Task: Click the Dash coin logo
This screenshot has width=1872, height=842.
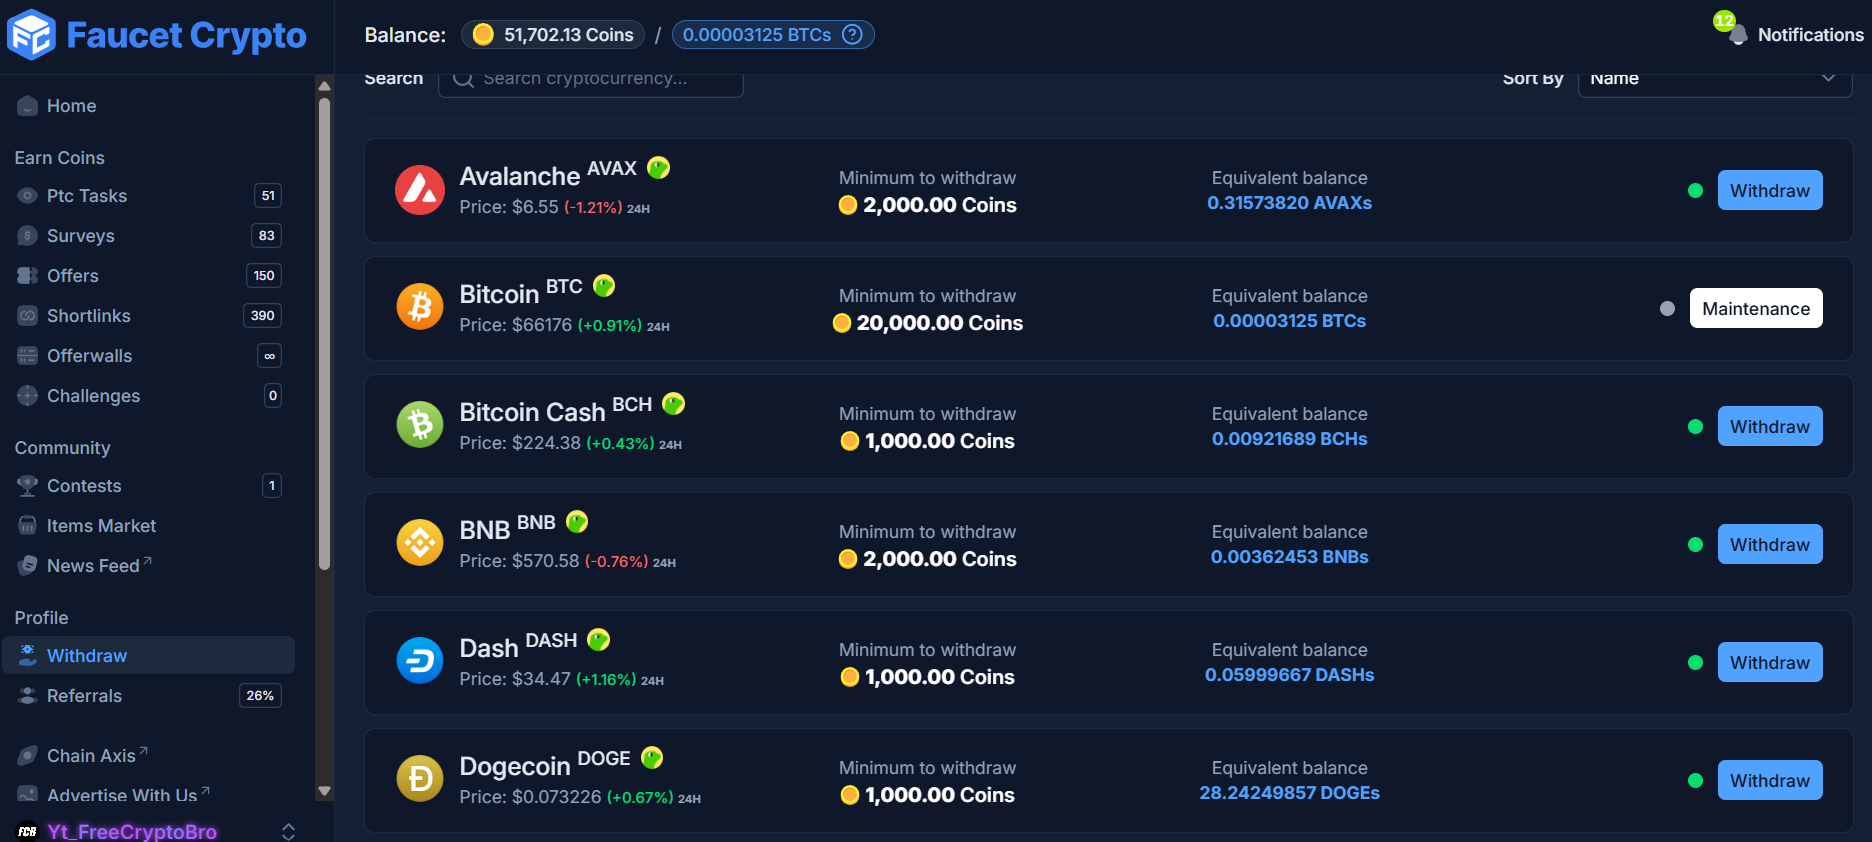Action: [420, 662]
